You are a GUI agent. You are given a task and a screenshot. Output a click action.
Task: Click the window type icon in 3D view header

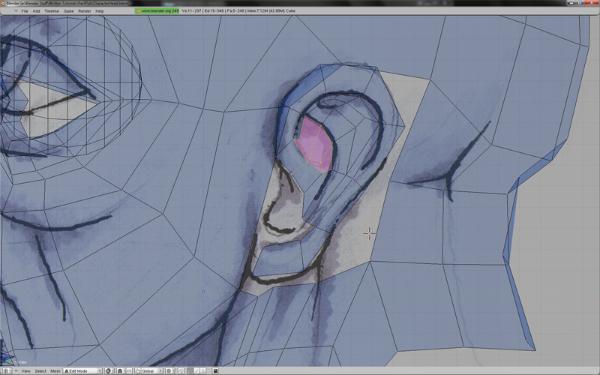click(x=7, y=371)
